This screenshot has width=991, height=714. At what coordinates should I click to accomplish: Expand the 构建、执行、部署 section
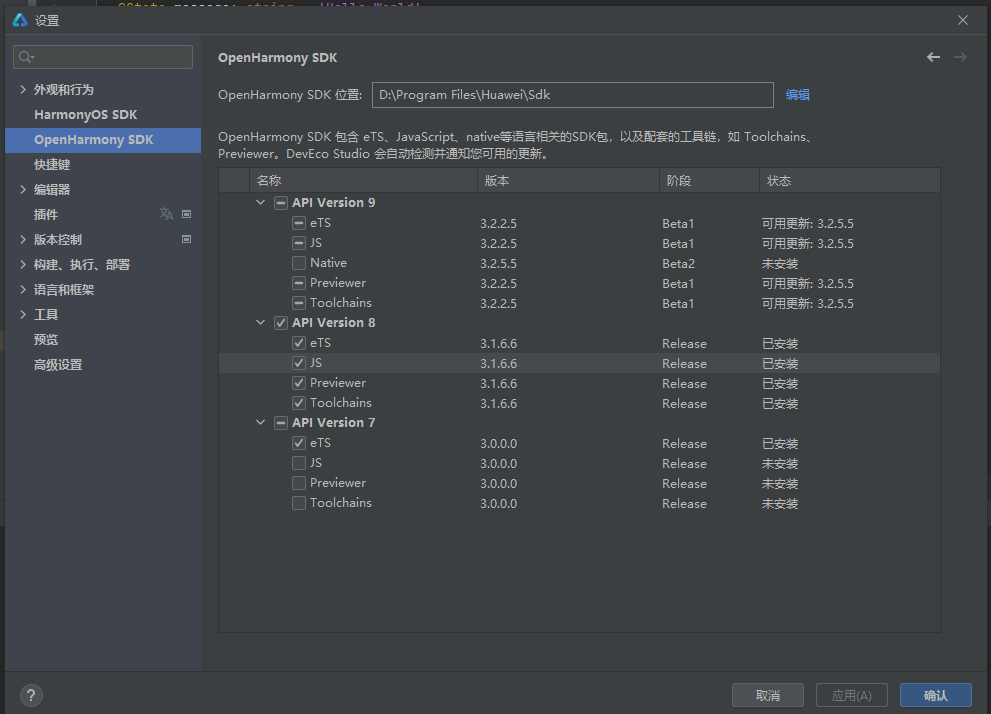click(x=23, y=264)
